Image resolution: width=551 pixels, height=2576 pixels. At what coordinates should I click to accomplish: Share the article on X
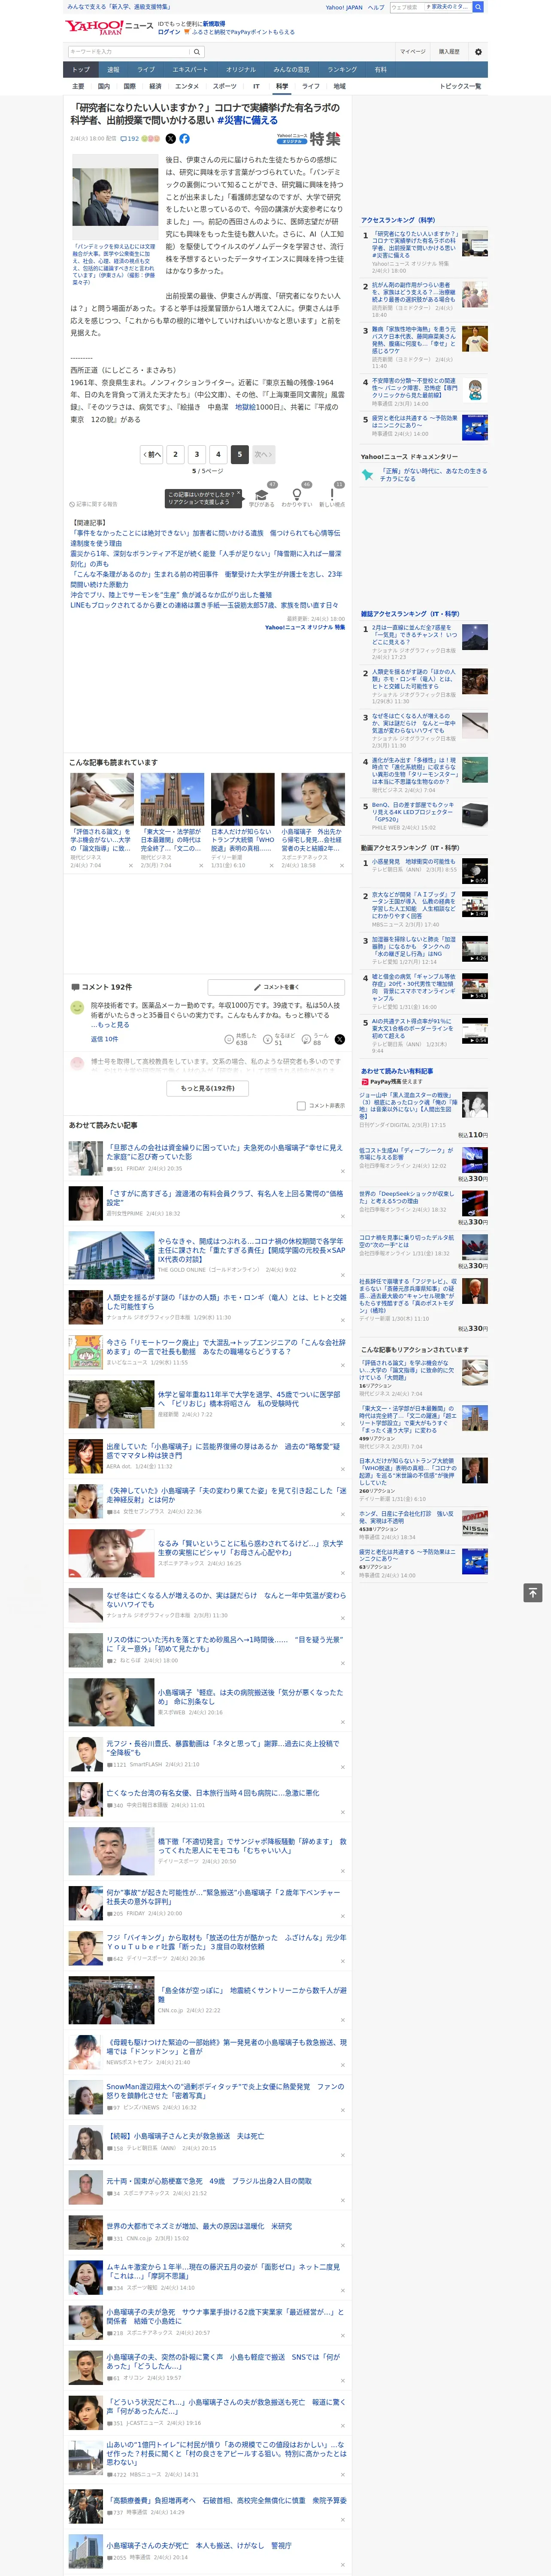click(x=170, y=139)
